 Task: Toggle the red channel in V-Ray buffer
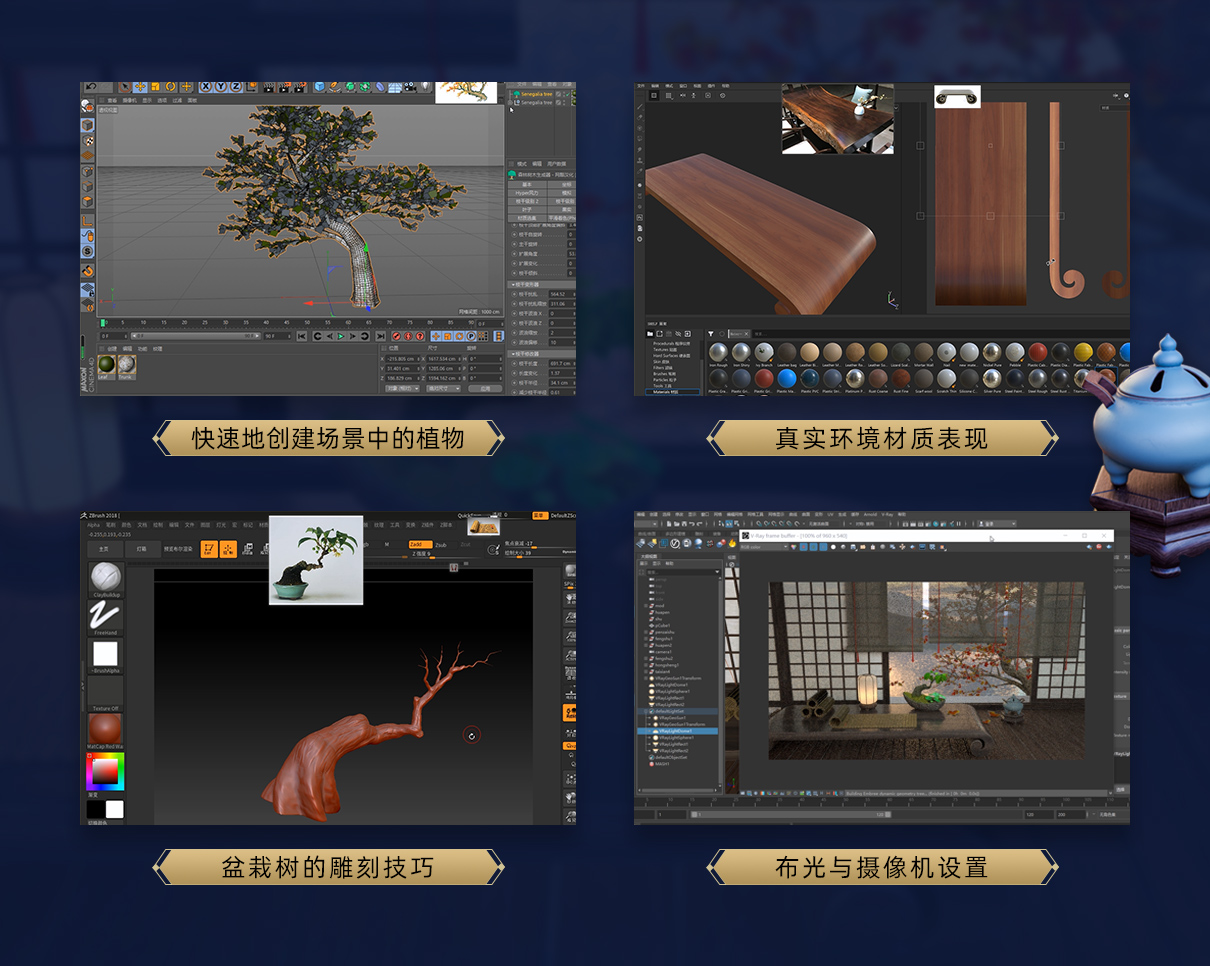803,547
